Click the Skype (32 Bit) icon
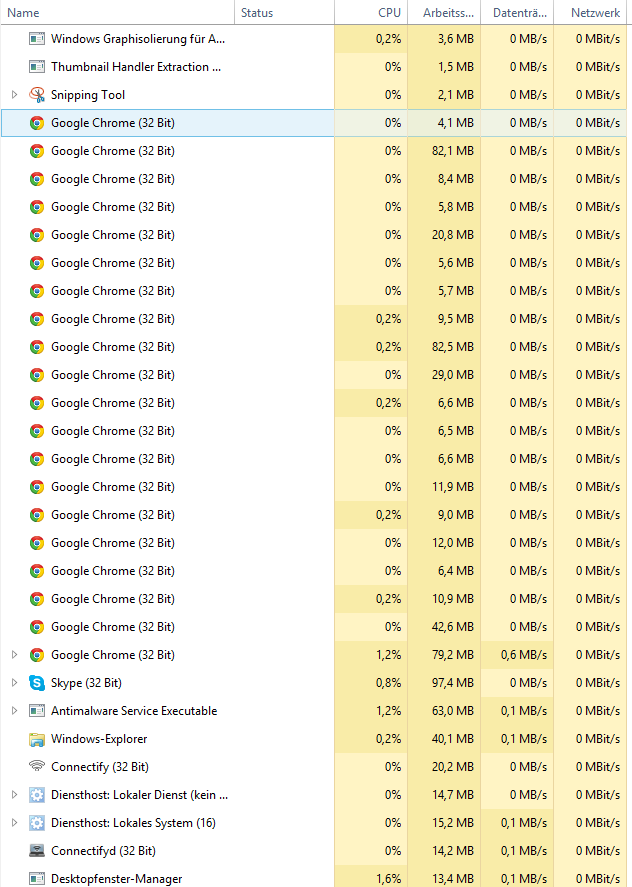 (37, 683)
